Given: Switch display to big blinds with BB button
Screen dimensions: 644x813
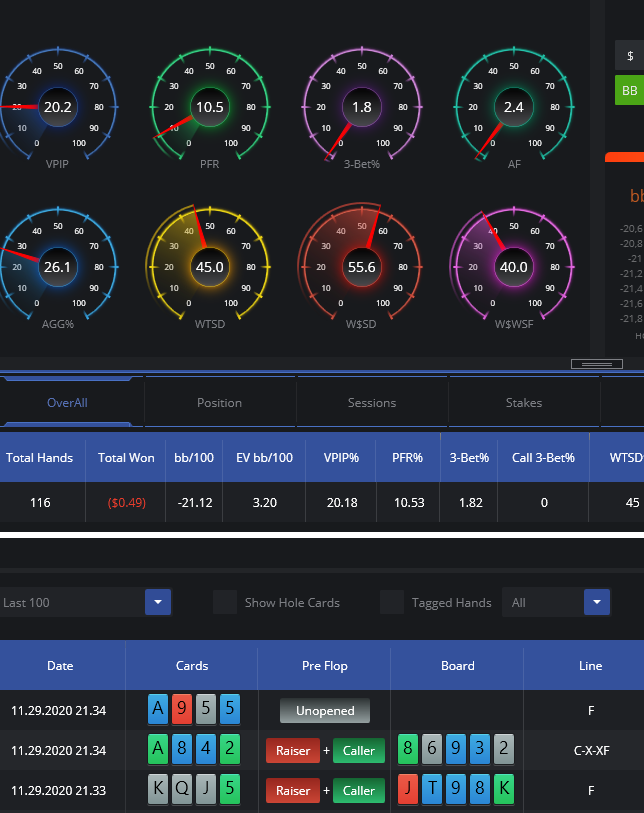Looking at the screenshot, I should (629, 90).
